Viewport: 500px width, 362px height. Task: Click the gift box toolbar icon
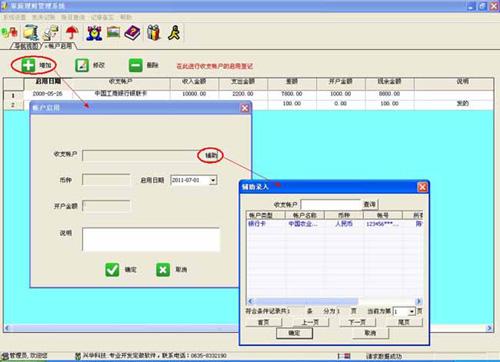click(x=154, y=32)
